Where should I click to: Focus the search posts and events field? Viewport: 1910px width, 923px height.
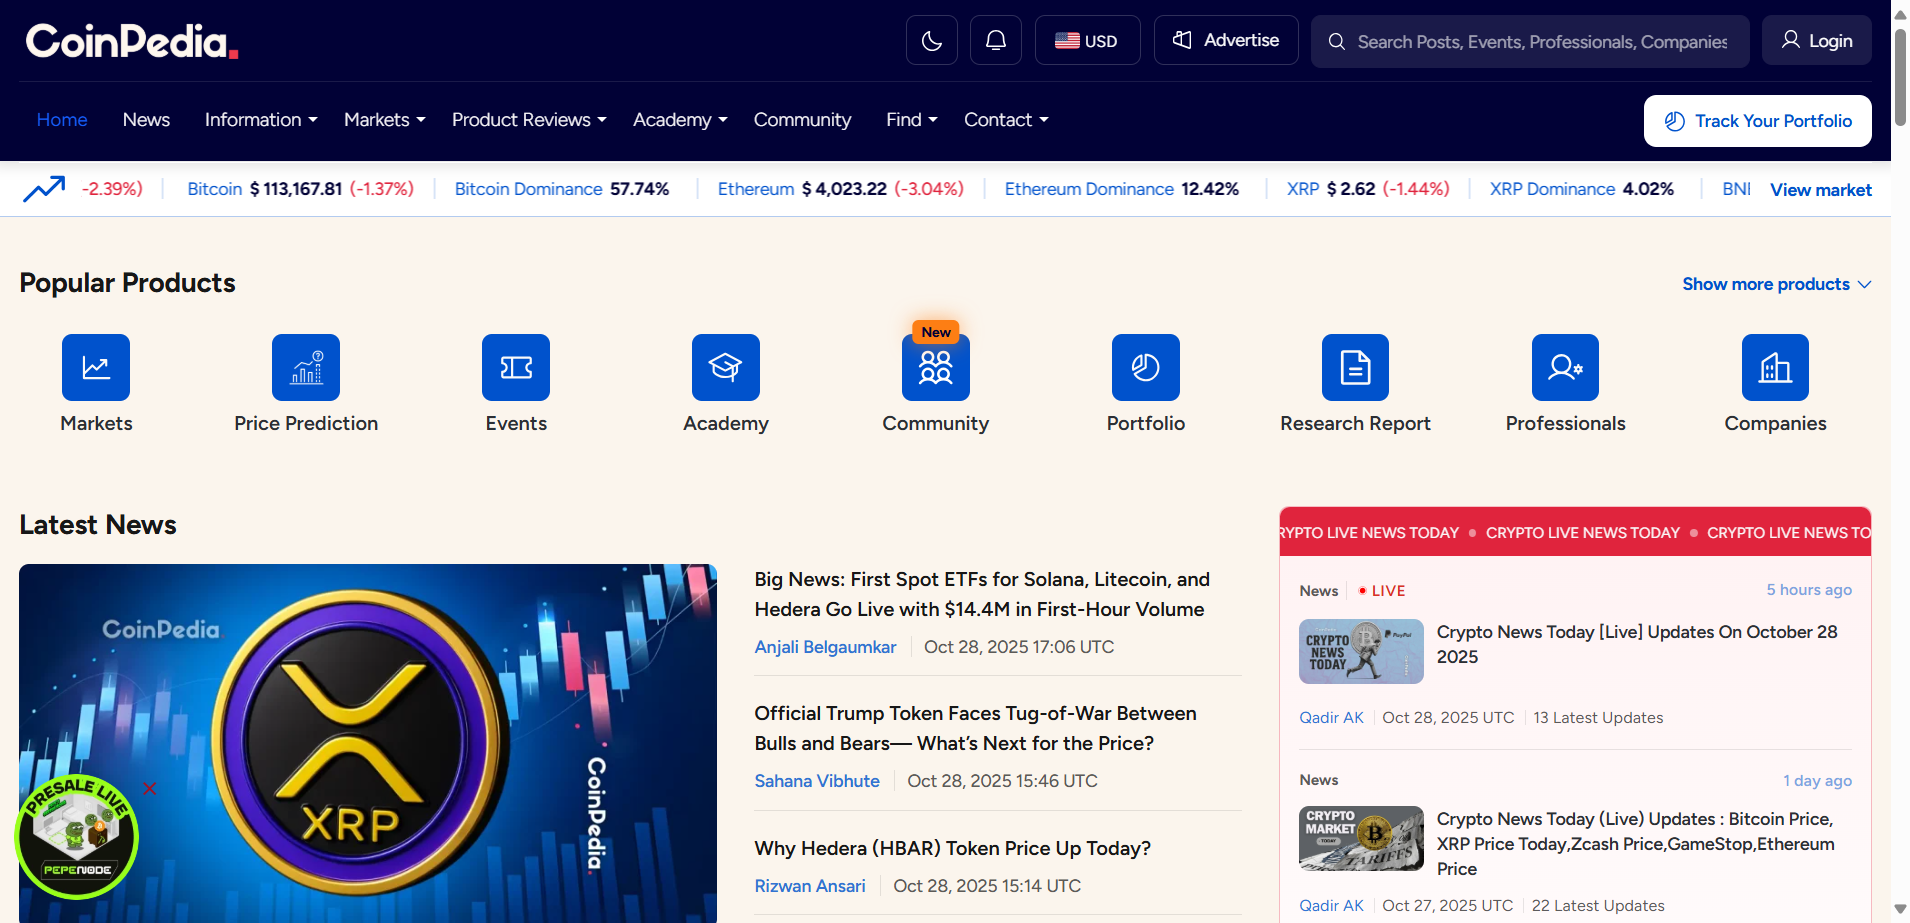click(1540, 42)
